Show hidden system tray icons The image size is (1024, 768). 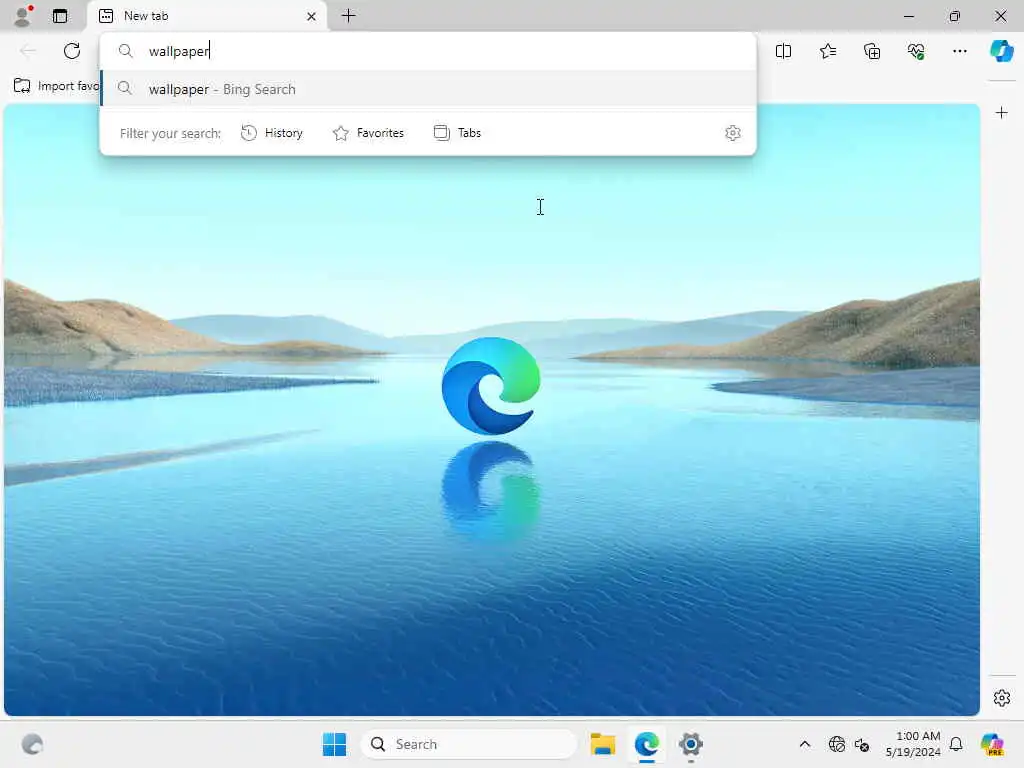tap(805, 744)
